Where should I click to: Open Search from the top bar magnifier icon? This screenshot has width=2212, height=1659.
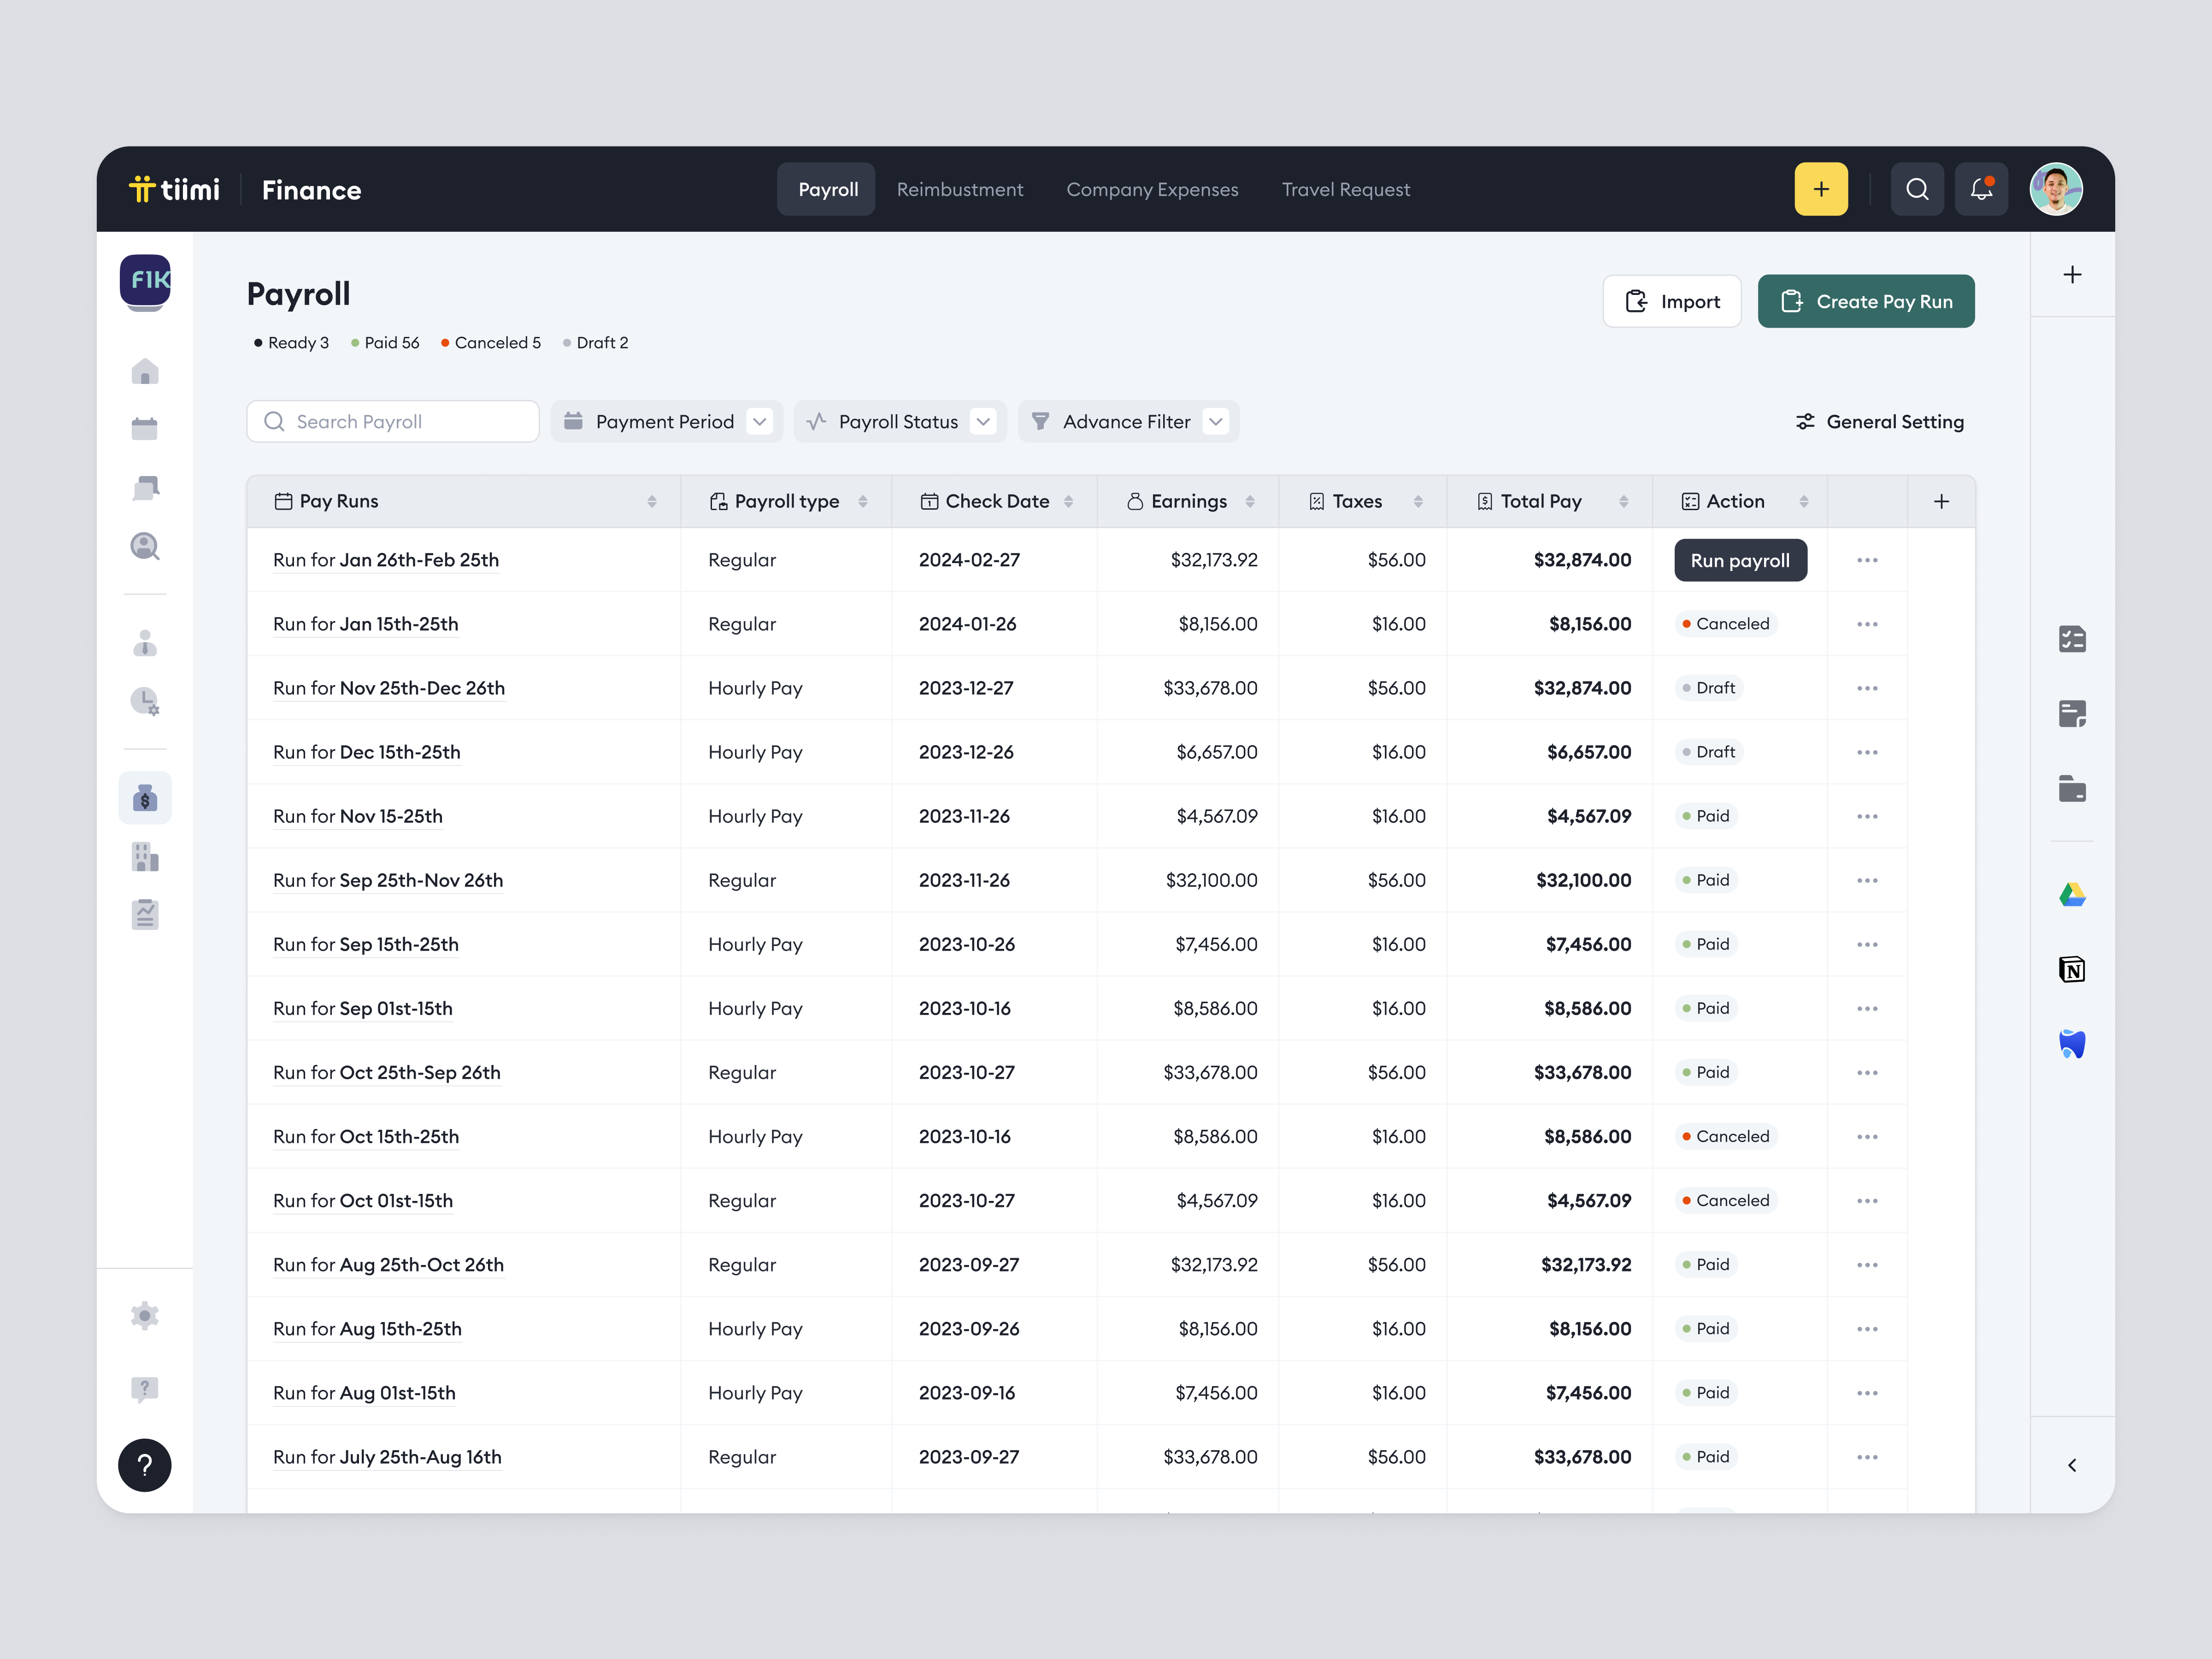coord(1917,188)
